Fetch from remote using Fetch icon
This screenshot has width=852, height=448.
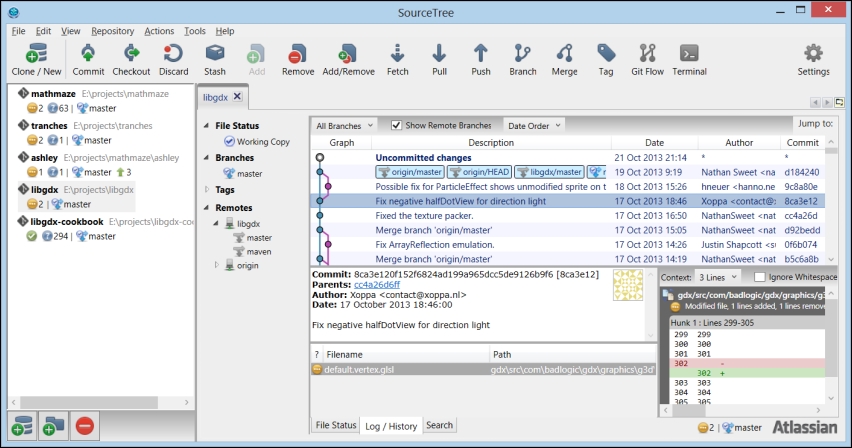coord(397,60)
